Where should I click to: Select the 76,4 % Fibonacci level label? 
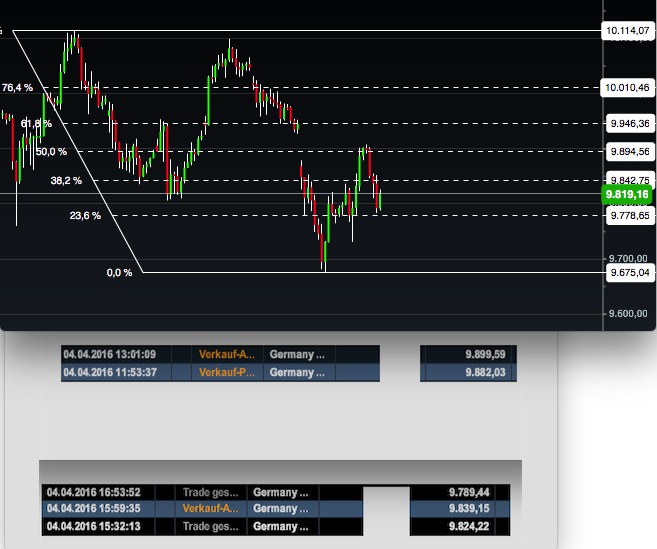17,88
